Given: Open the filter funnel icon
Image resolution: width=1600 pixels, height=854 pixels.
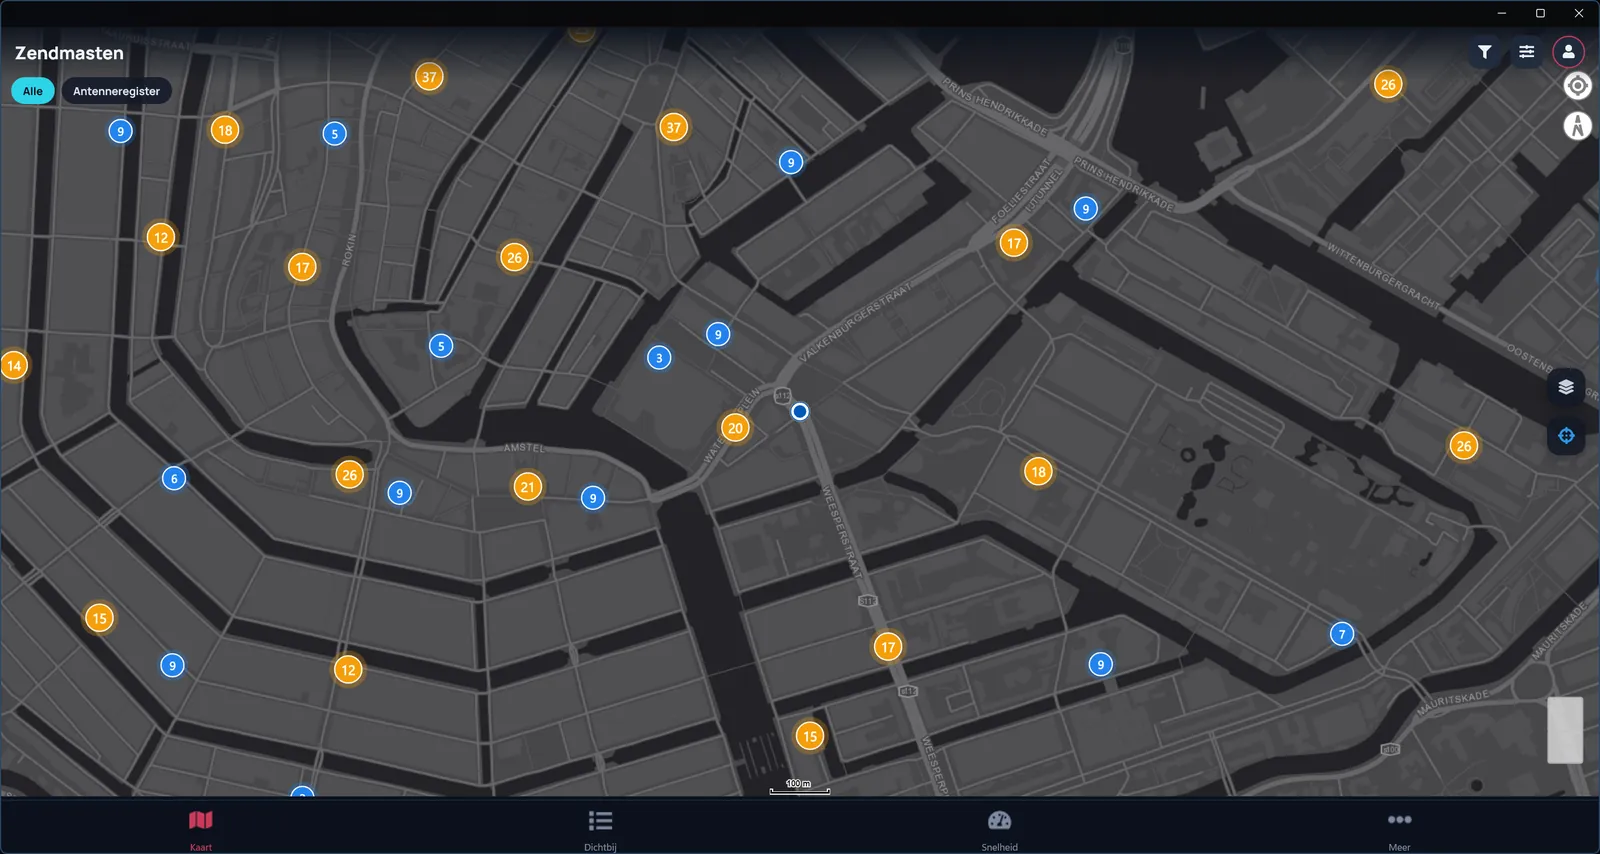Looking at the screenshot, I should tap(1485, 52).
